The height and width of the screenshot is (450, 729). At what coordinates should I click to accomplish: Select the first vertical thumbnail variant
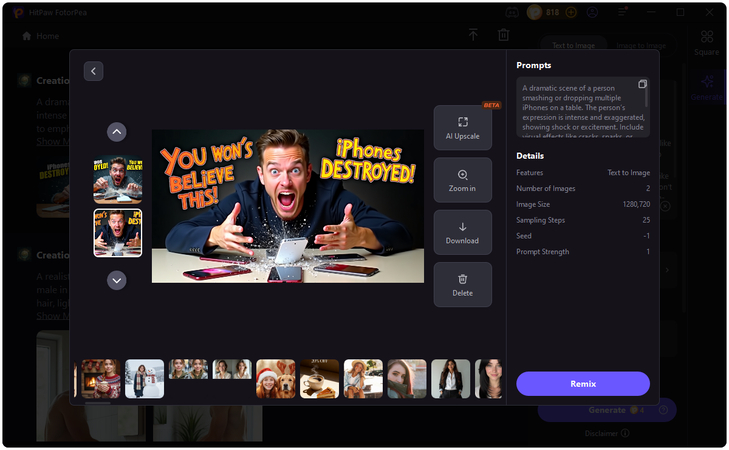118,180
